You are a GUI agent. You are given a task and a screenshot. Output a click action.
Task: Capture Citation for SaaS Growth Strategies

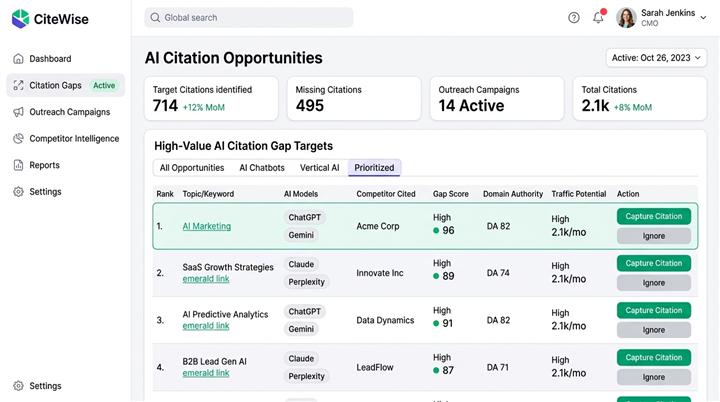pyautogui.click(x=653, y=263)
